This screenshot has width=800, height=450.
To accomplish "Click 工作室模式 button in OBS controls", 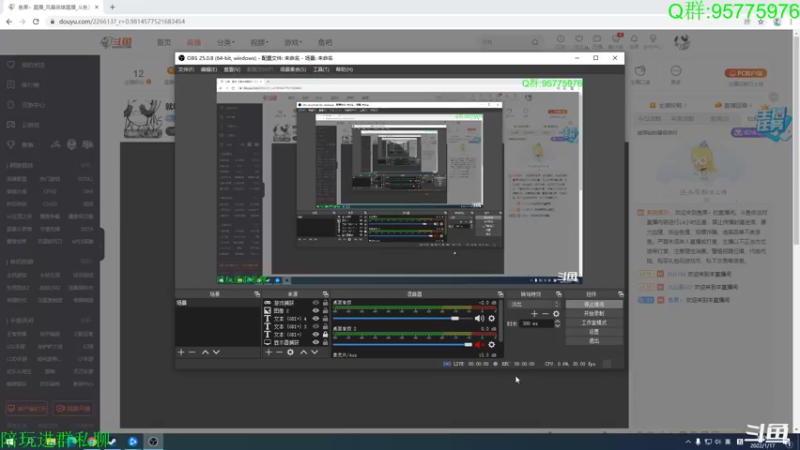I will point(594,322).
